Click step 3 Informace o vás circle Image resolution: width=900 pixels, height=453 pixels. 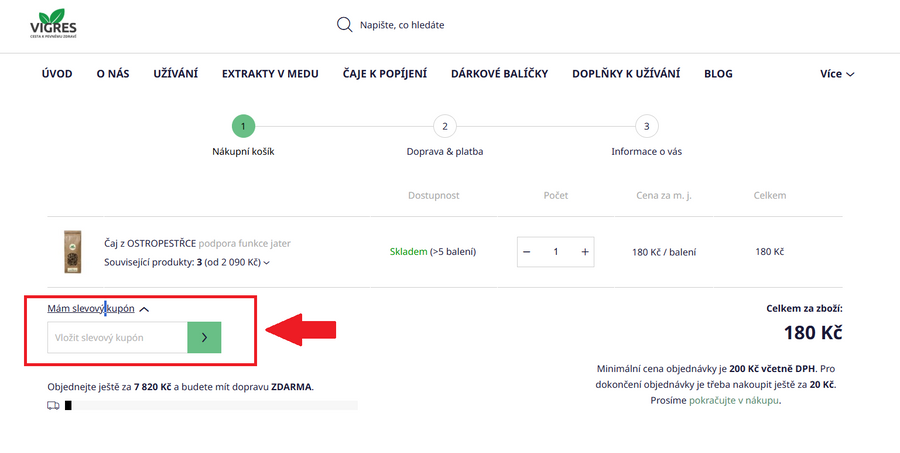(646, 126)
